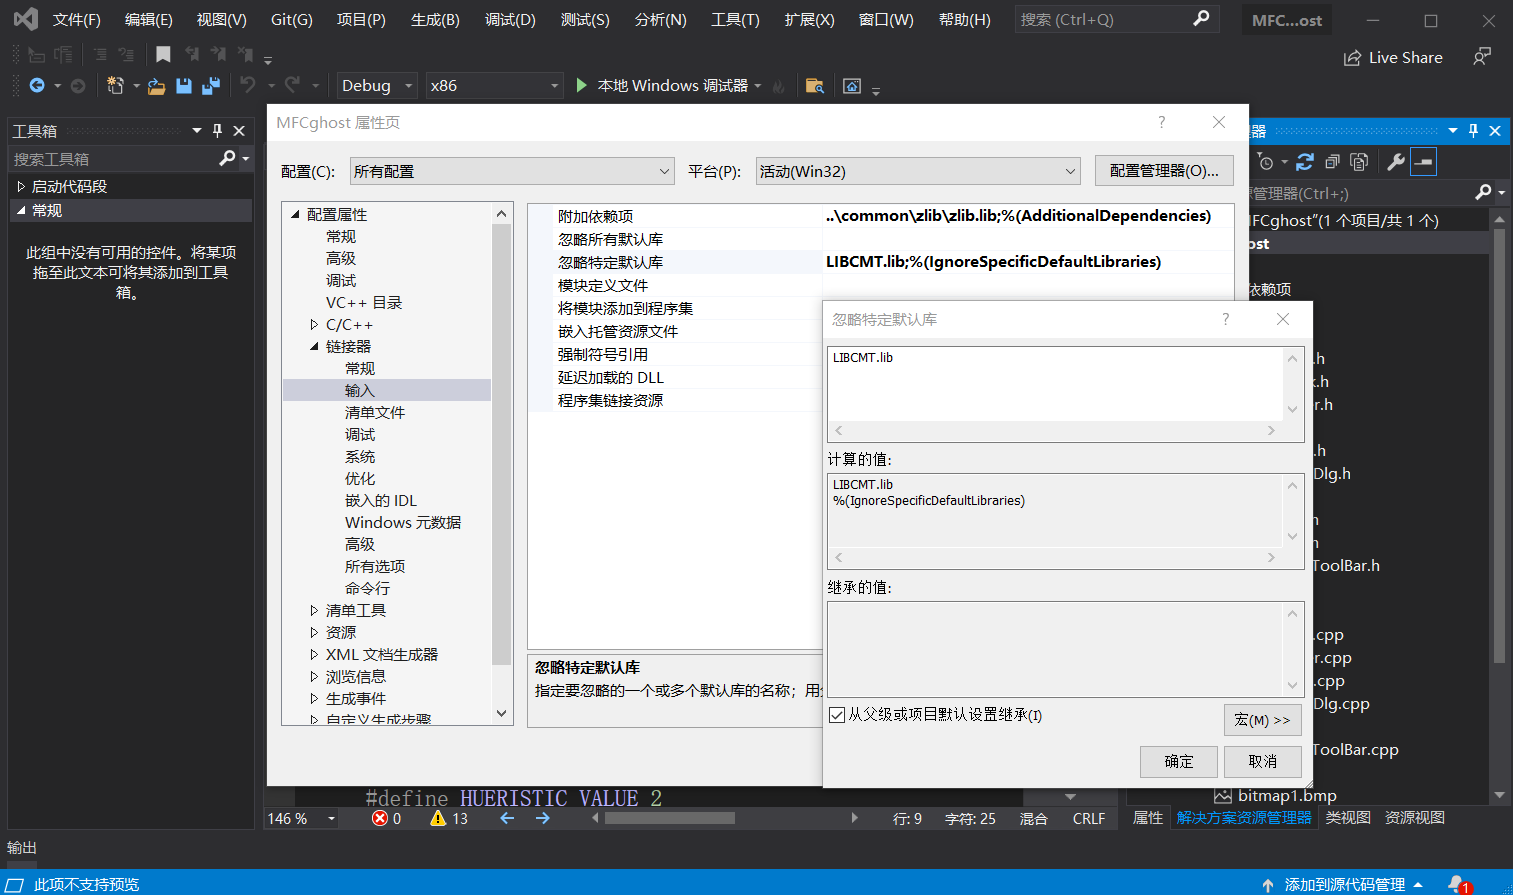This screenshot has width=1513, height=895.
Task: Click the Navigate Backward arrow icon
Action: coord(37,86)
